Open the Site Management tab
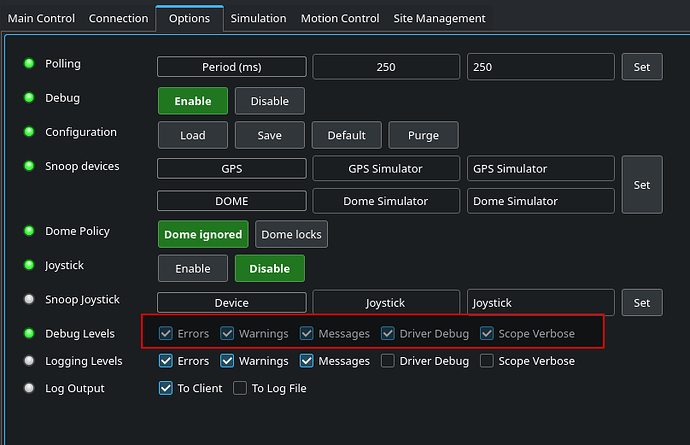The width and height of the screenshot is (690, 445). pyautogui.click(x=439, y=18)
